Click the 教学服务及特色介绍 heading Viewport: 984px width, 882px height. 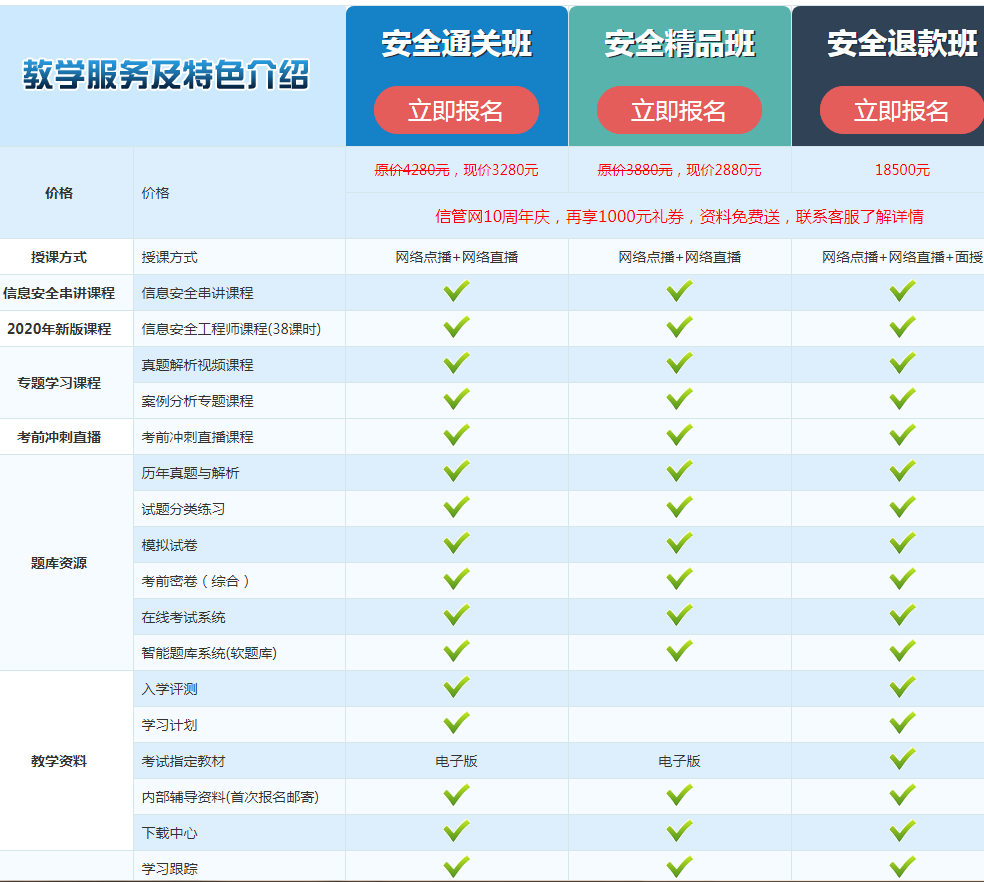(x=166, y=76)
